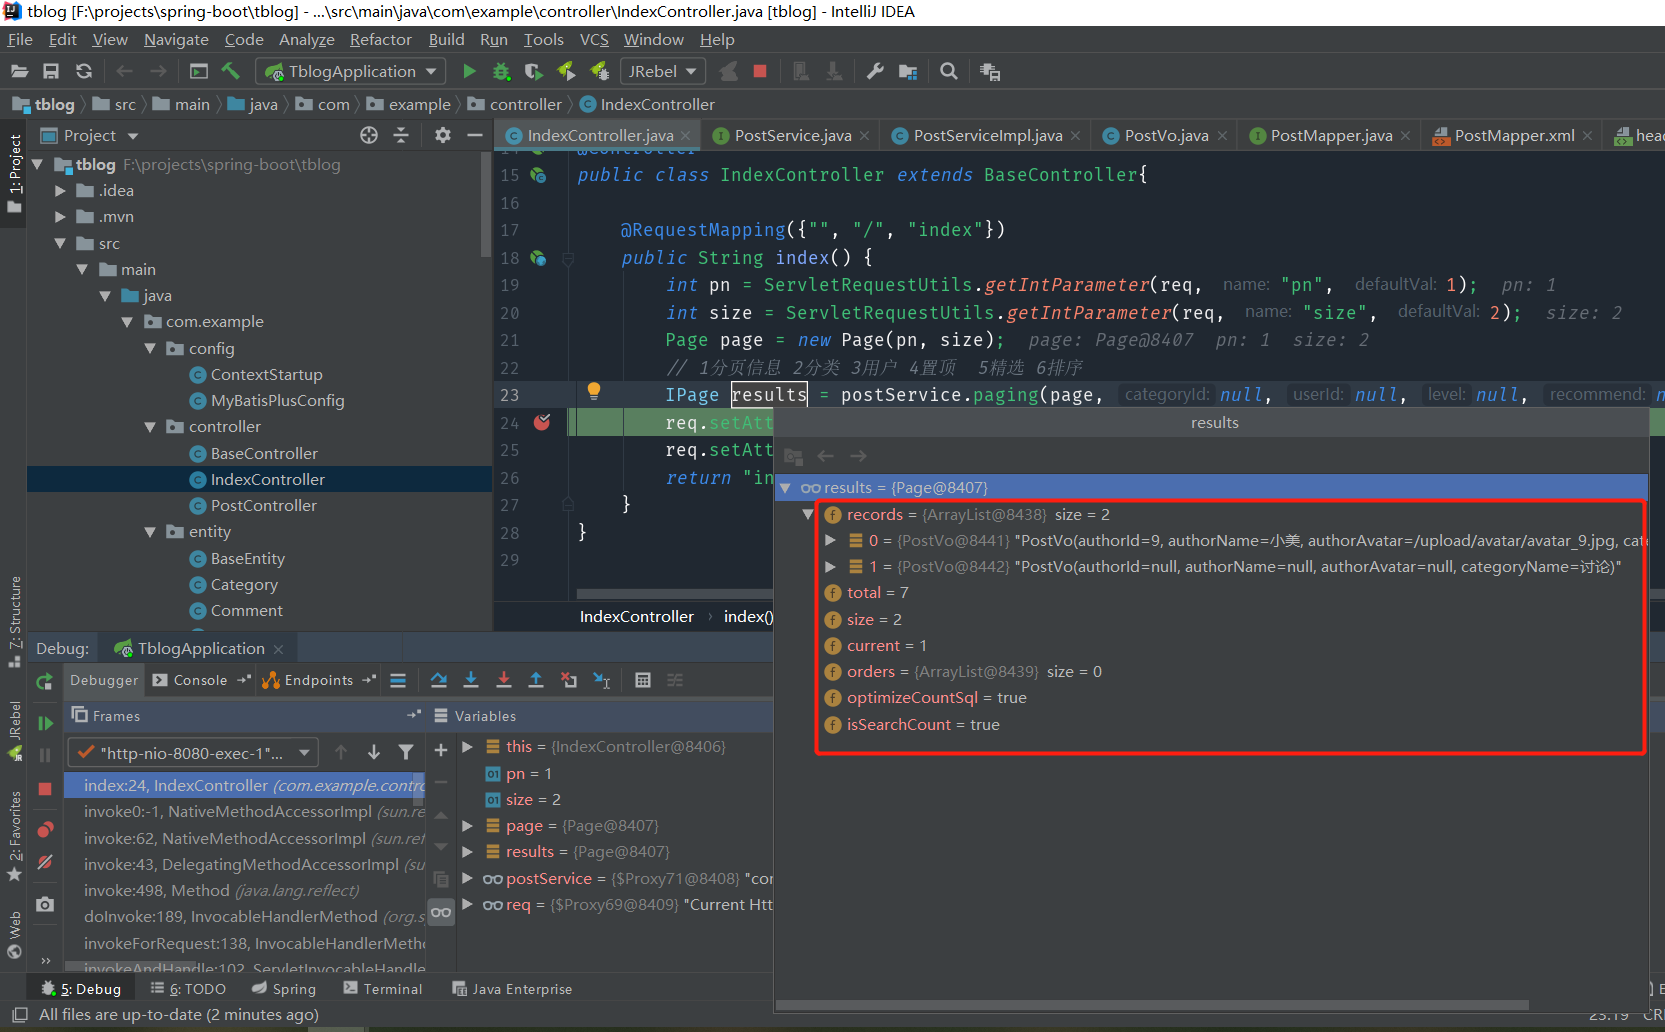
Task: Expand the .idea folder node
Action: (60, 190)
